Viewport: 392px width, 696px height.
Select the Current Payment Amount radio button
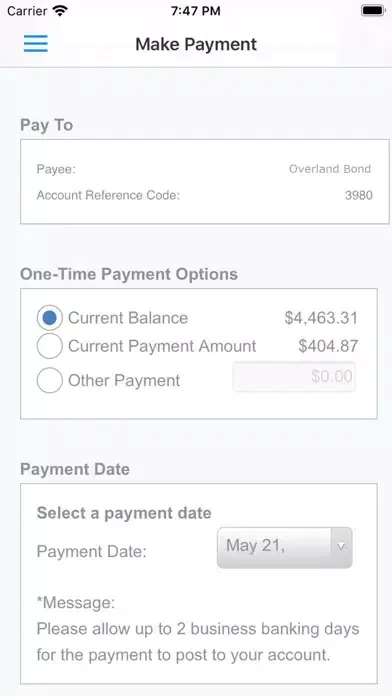point(50,346)
